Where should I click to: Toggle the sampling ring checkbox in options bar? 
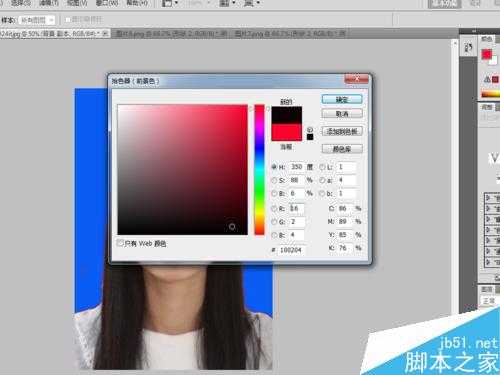click(x=68, y=20)
